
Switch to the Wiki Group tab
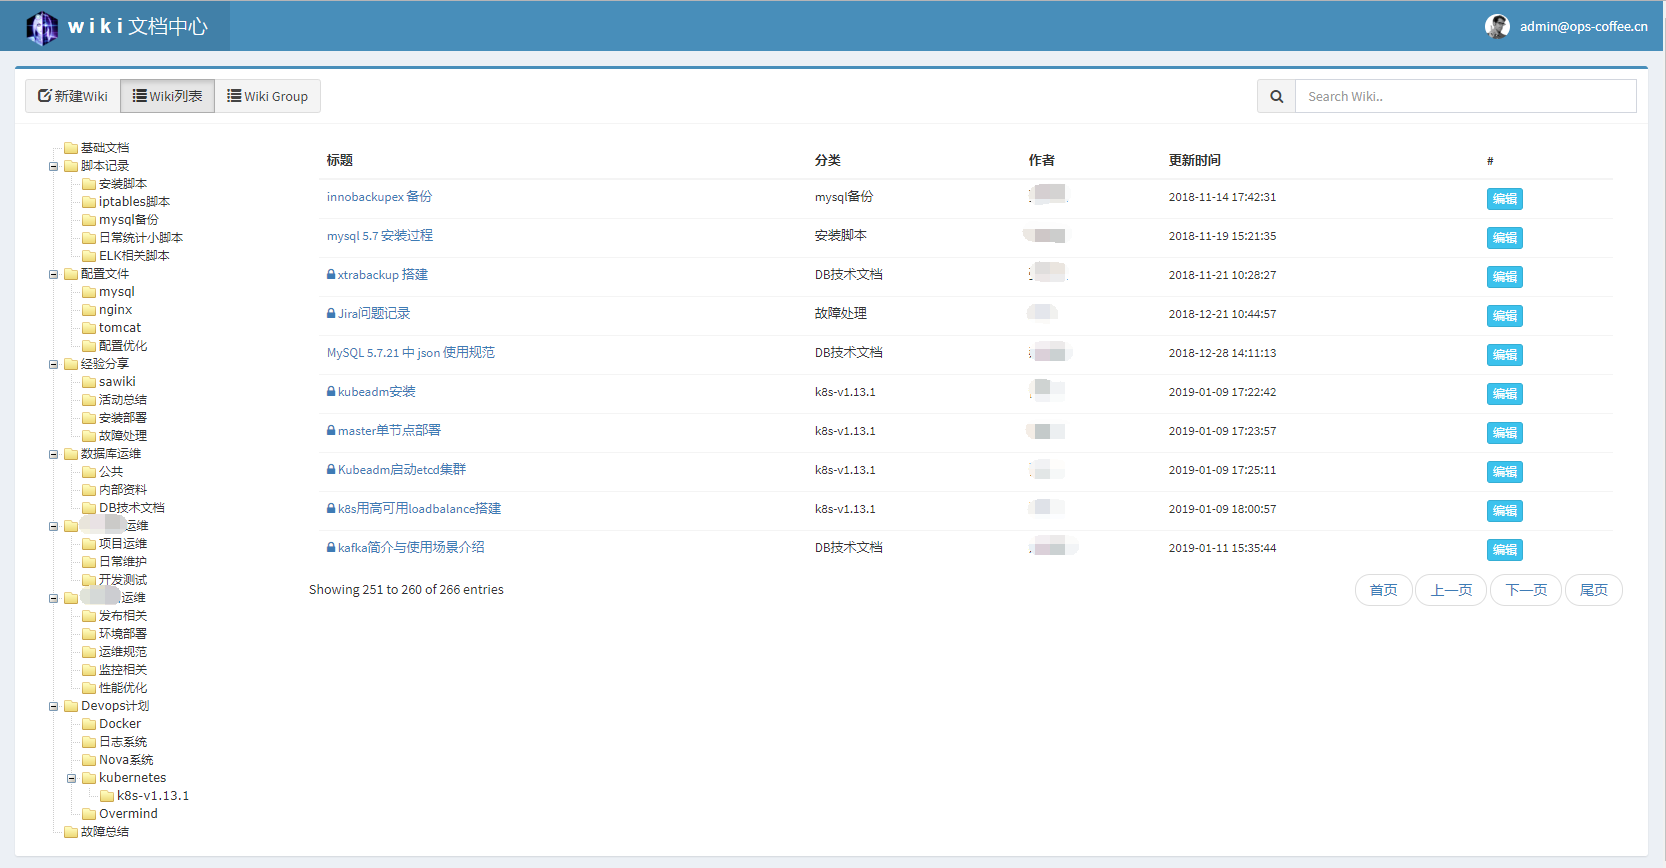267,97
